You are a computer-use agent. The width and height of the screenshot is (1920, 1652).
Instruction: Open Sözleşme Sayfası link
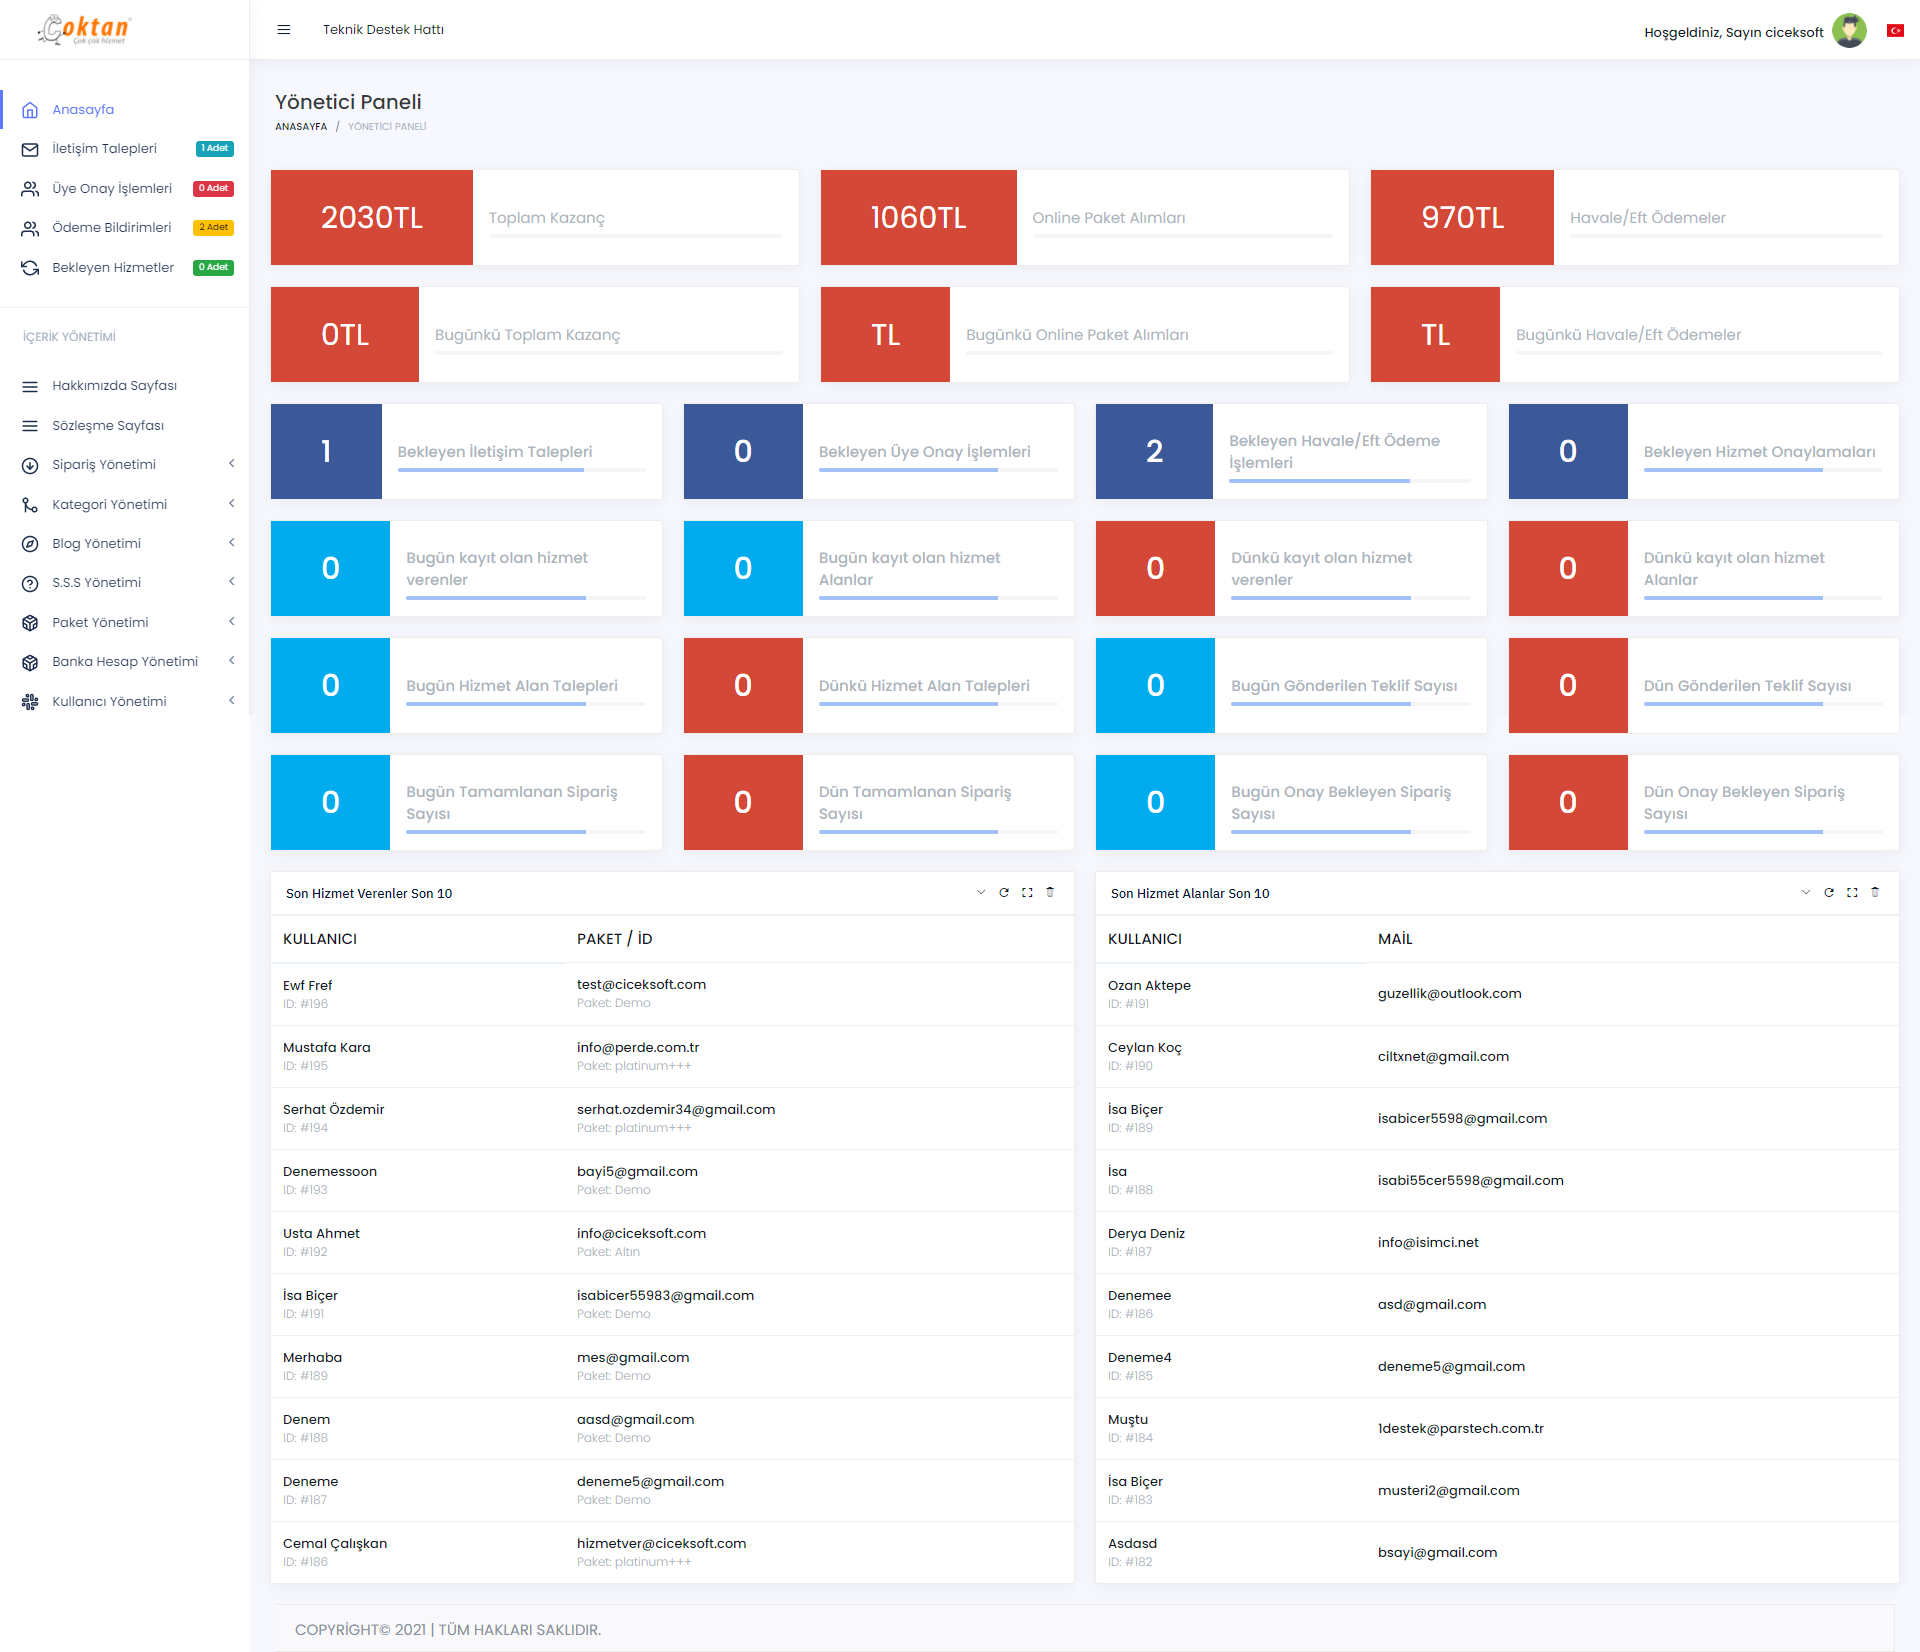124,426
